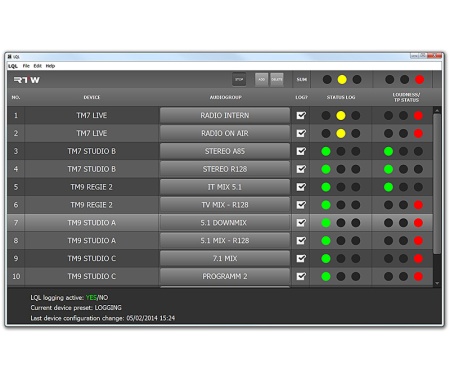Viewport: 450px width, 380px height.
Task: Click green loudness LED for STEREO ASS
Action: point(388,151)
